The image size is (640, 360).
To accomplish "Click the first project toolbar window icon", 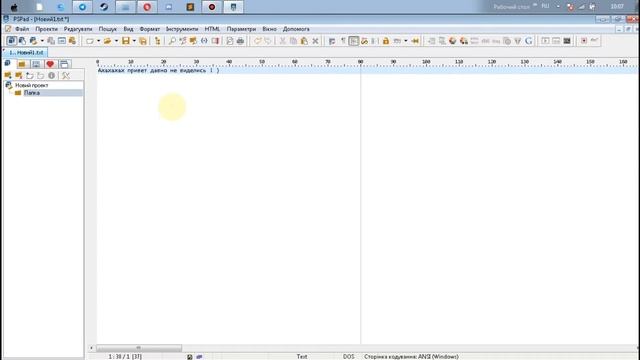I will pos(11,41).
